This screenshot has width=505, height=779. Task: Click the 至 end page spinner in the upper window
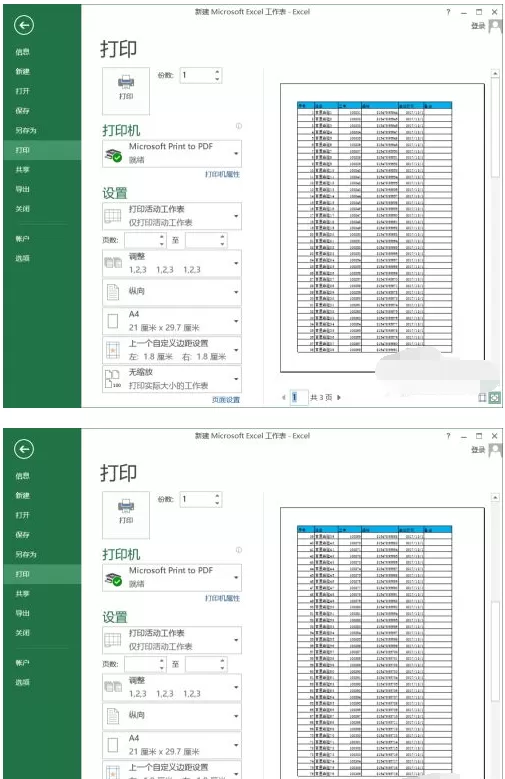[206, 240]
